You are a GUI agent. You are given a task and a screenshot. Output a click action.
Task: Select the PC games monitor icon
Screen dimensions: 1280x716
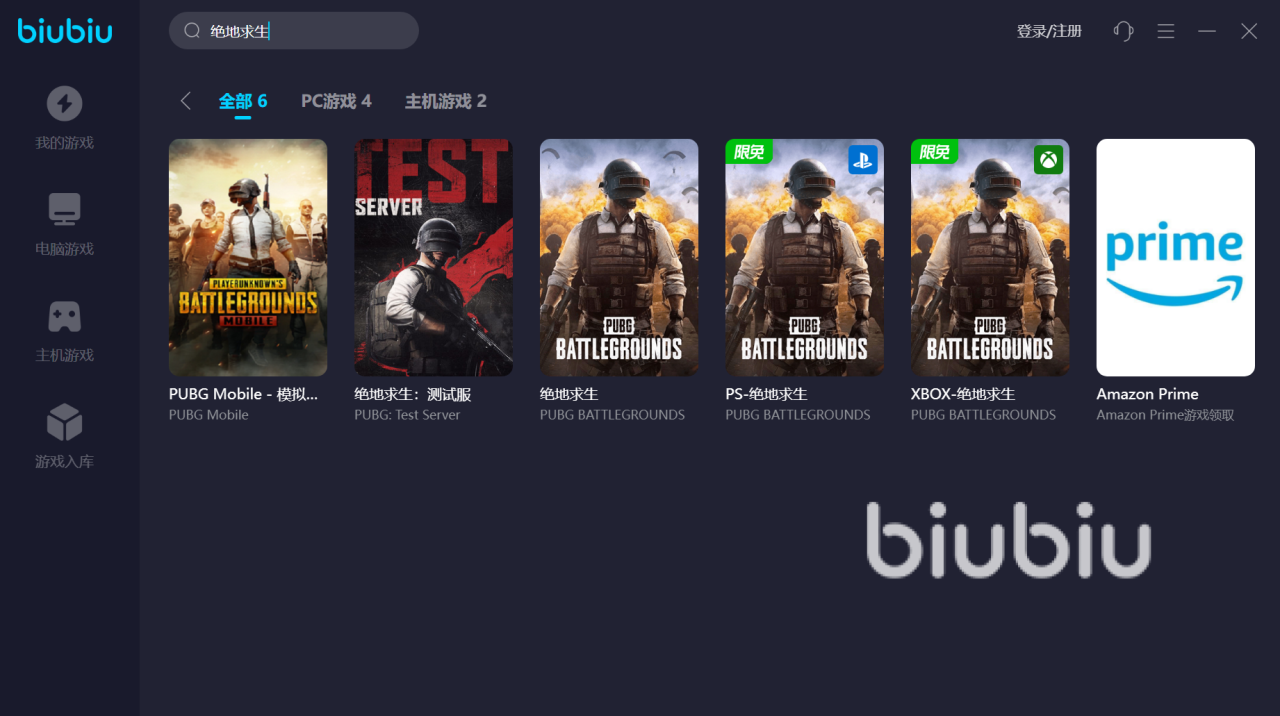[65, 210]
